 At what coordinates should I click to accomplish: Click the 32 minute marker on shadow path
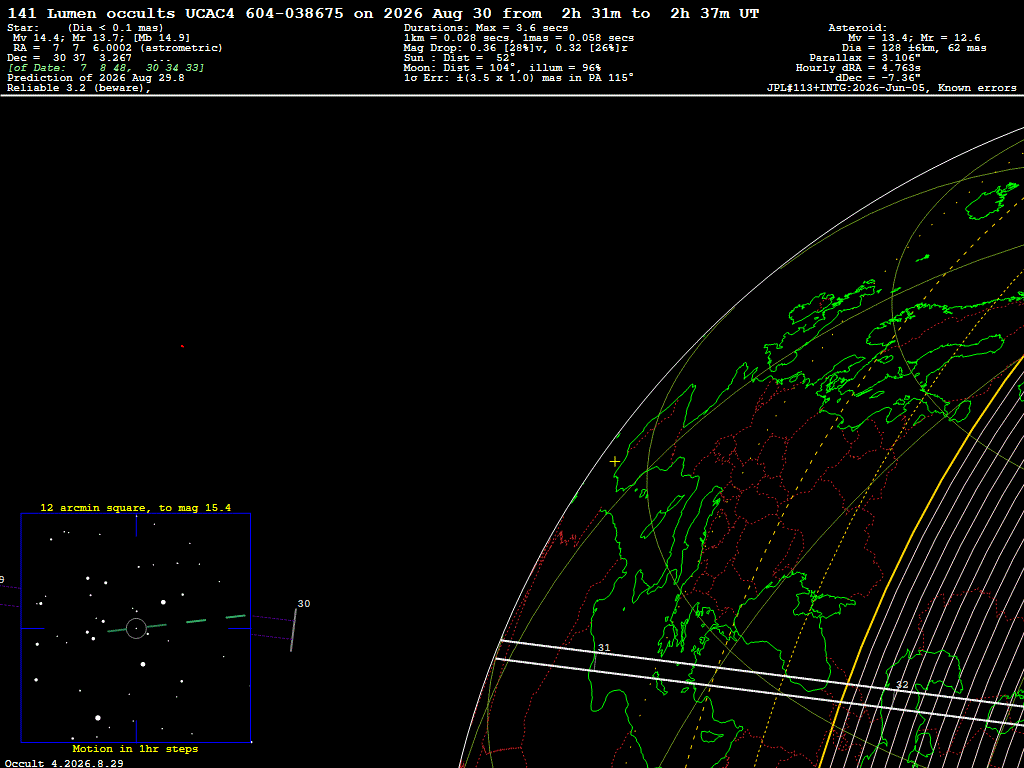(x=902, y=684)
